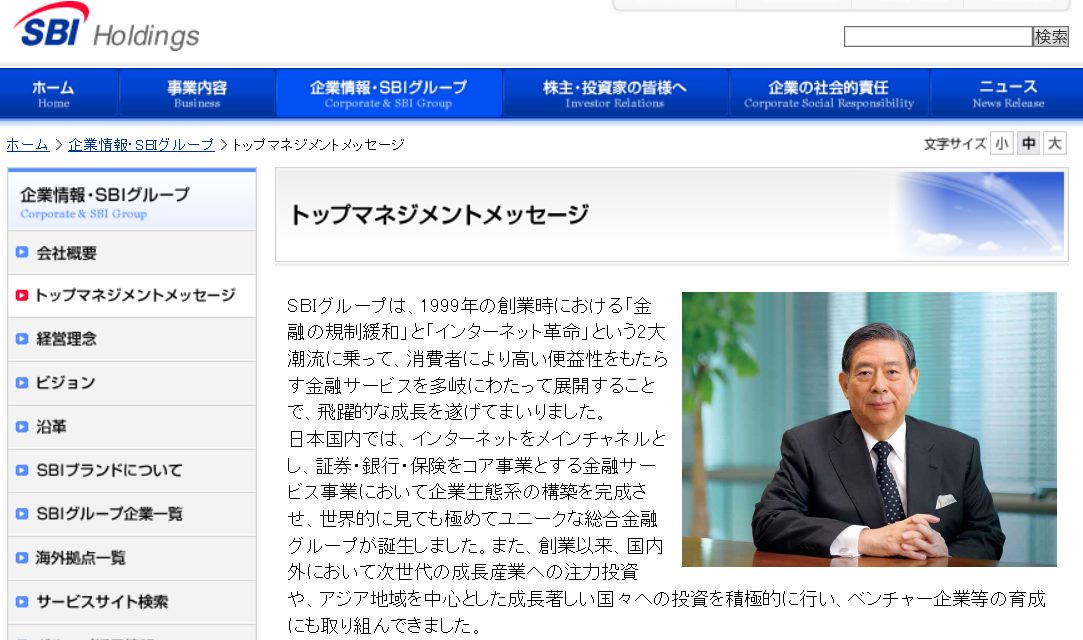This screenshot has width=1083, height=640.
Task: Open 経営理念 in the sidebar
Action: (131, 339)
